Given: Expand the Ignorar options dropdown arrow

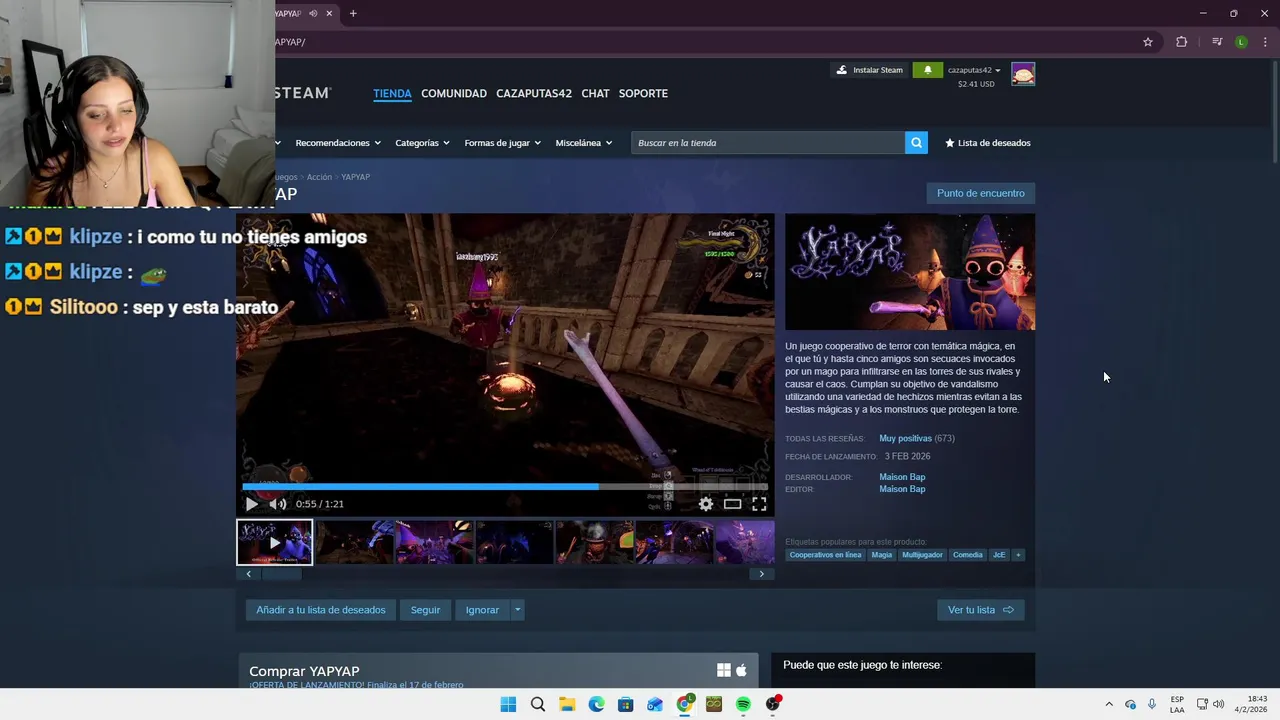Looking at the screenshot, I should pos(517,610).
